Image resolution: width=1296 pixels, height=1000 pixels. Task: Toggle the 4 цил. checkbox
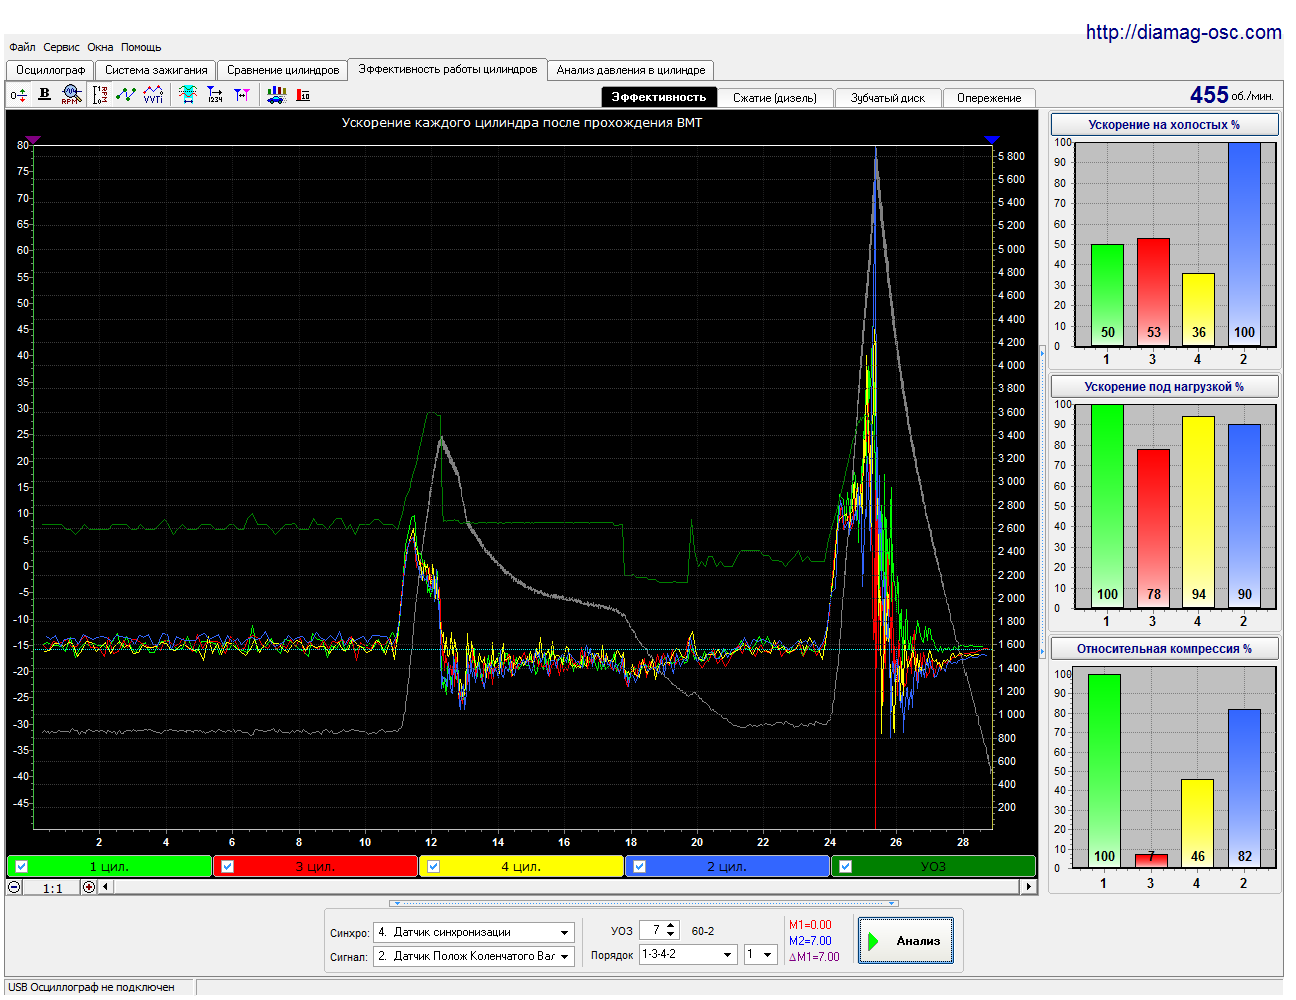coord(434,867)
